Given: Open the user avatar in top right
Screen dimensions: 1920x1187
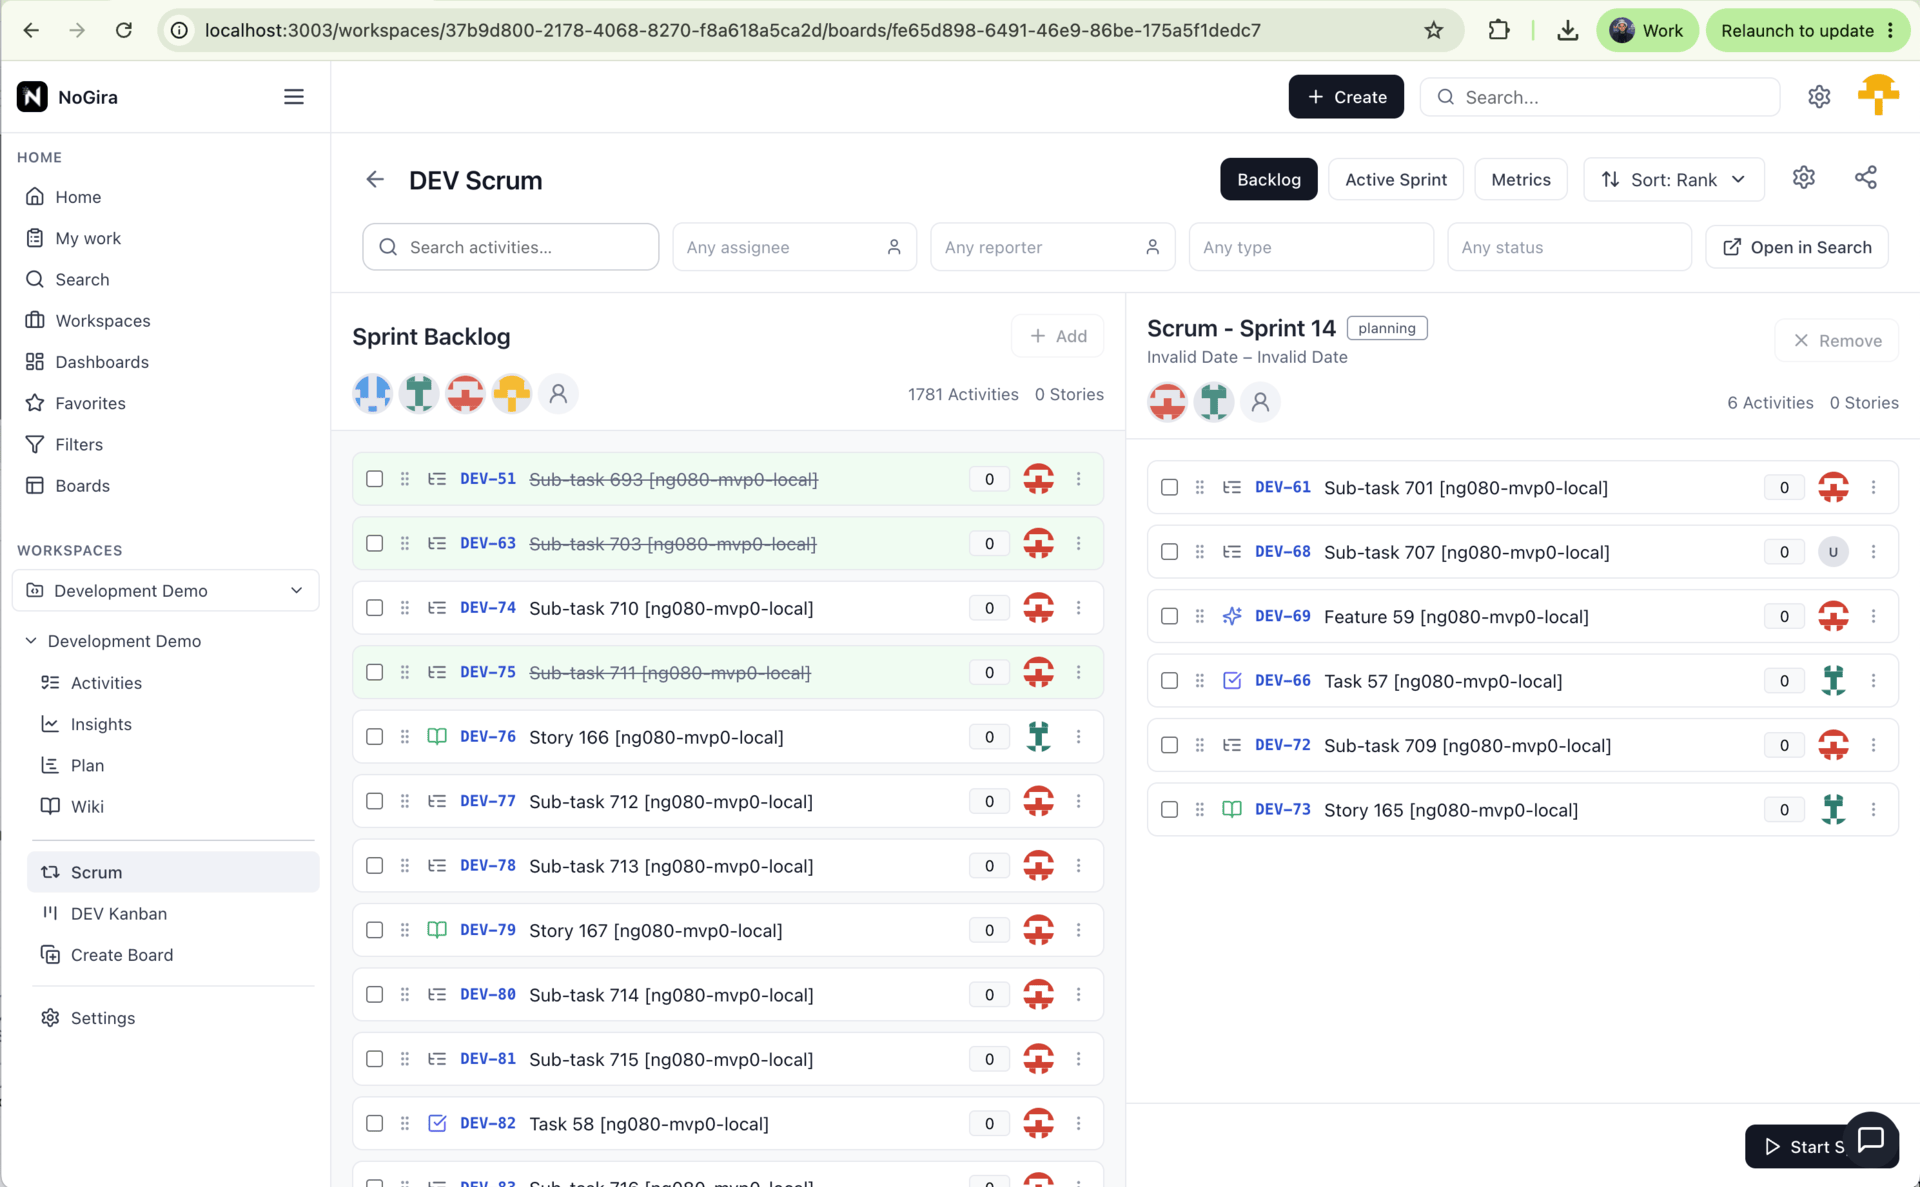Looking at the screenshot, I should [1878, 96].
